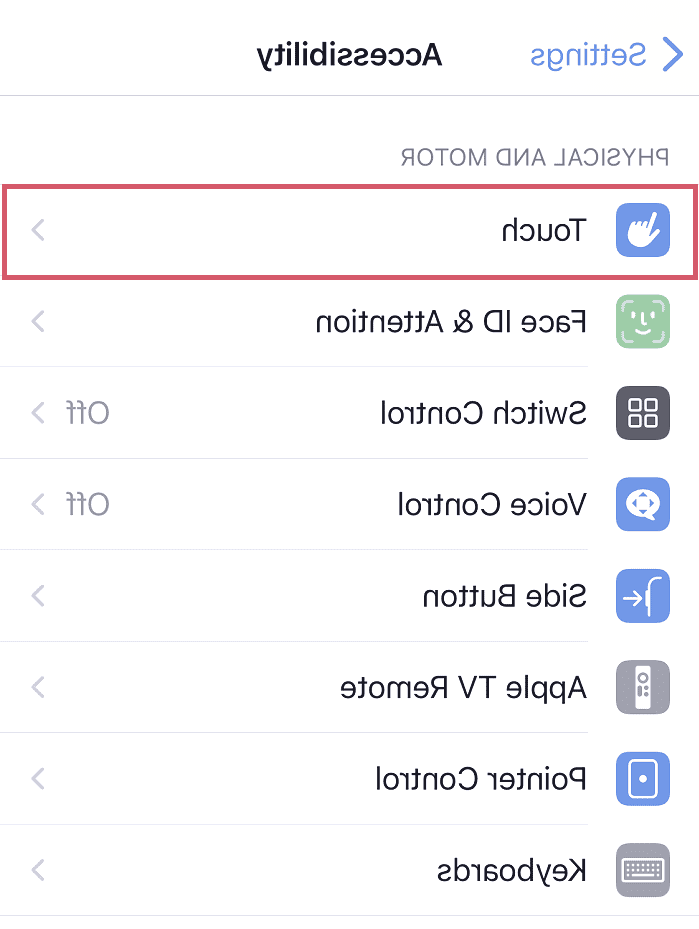
Task: Click the Voice Control icon
Action: 643,504
